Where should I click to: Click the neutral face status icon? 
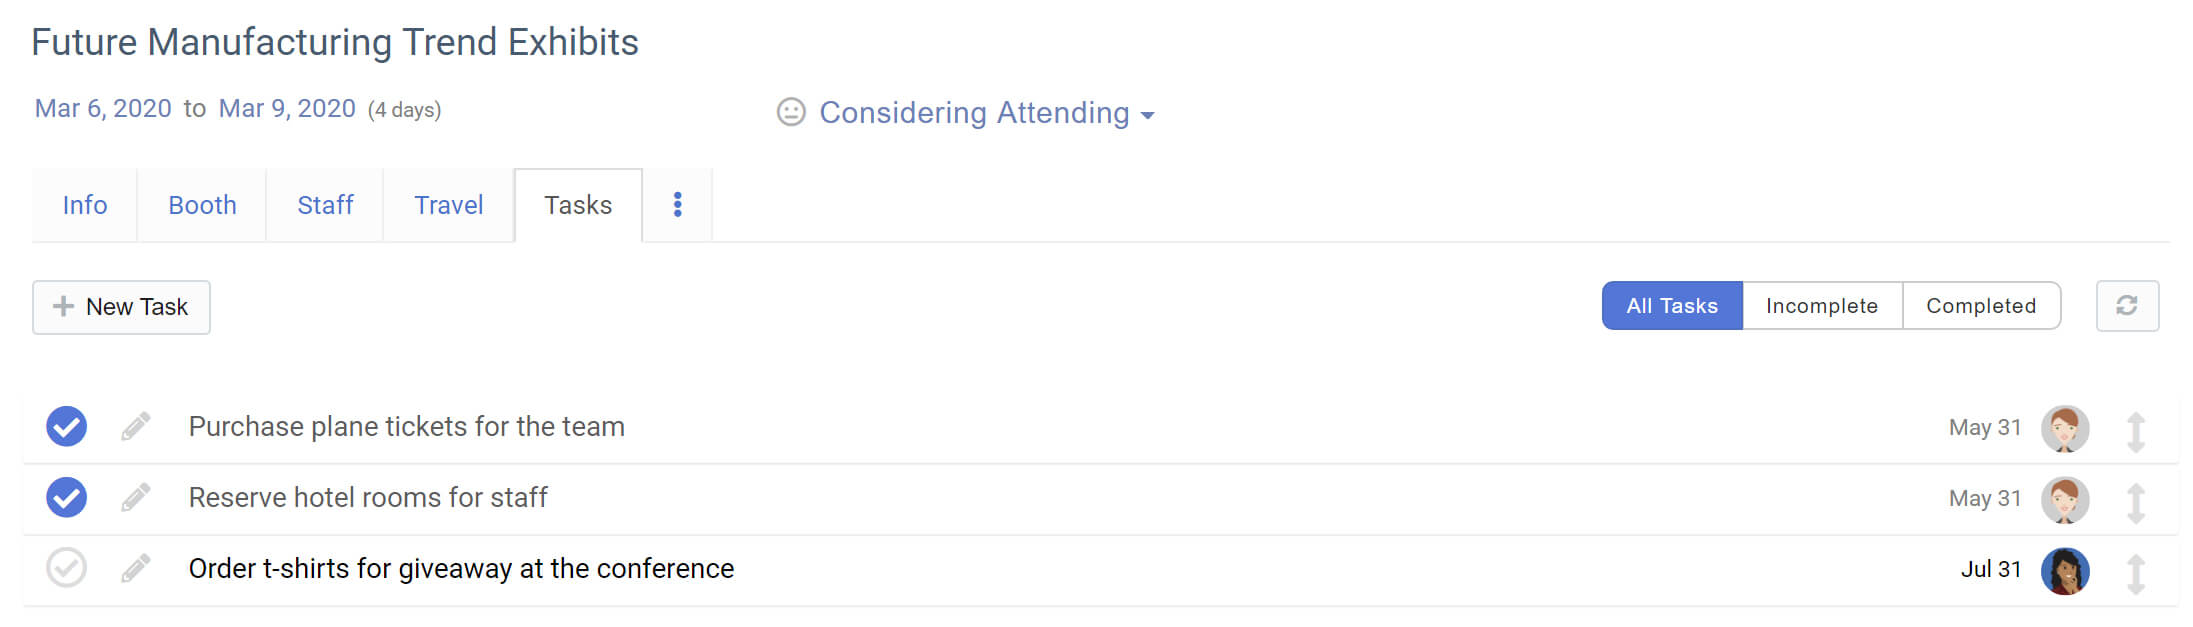coord(791,112)
